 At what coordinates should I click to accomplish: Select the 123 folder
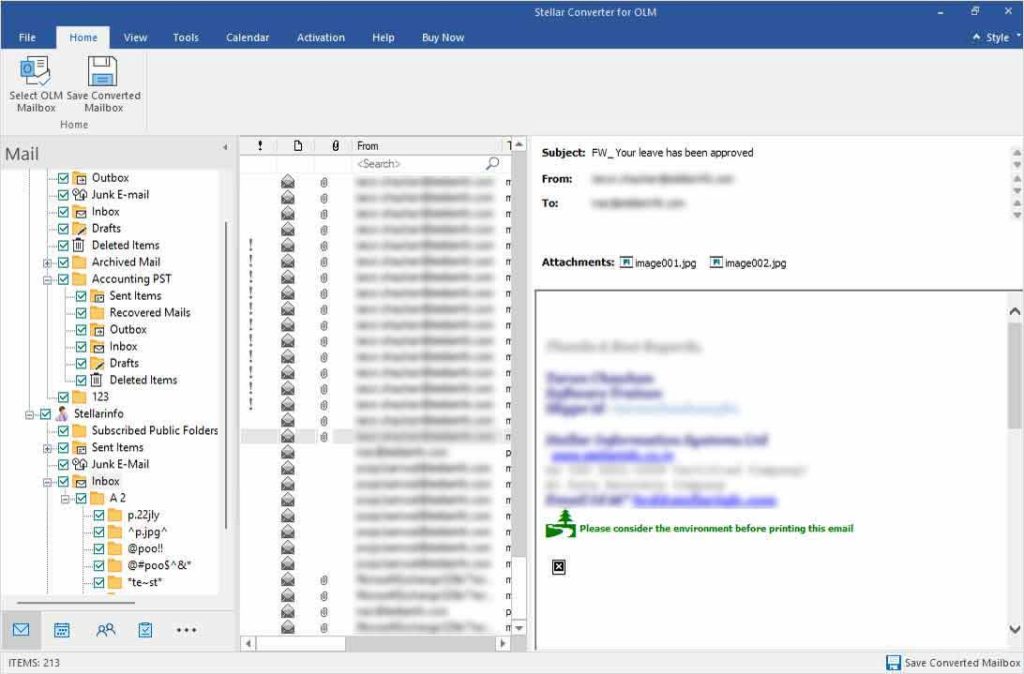click(100, 396)
